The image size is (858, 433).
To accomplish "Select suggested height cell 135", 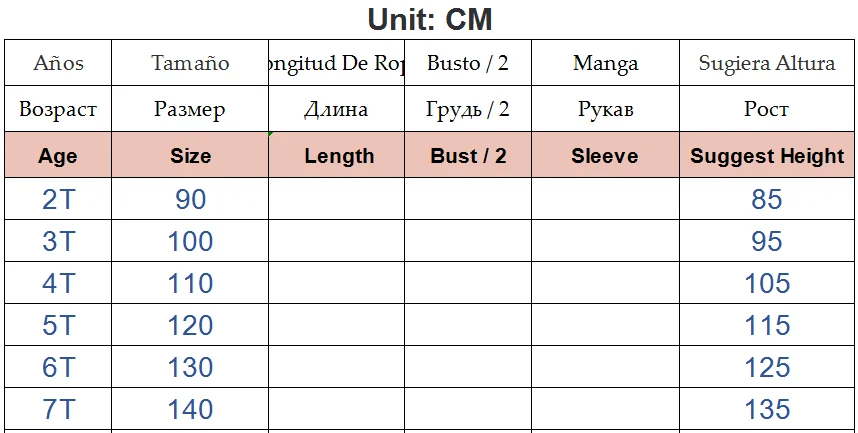I will tap(767, 409).
